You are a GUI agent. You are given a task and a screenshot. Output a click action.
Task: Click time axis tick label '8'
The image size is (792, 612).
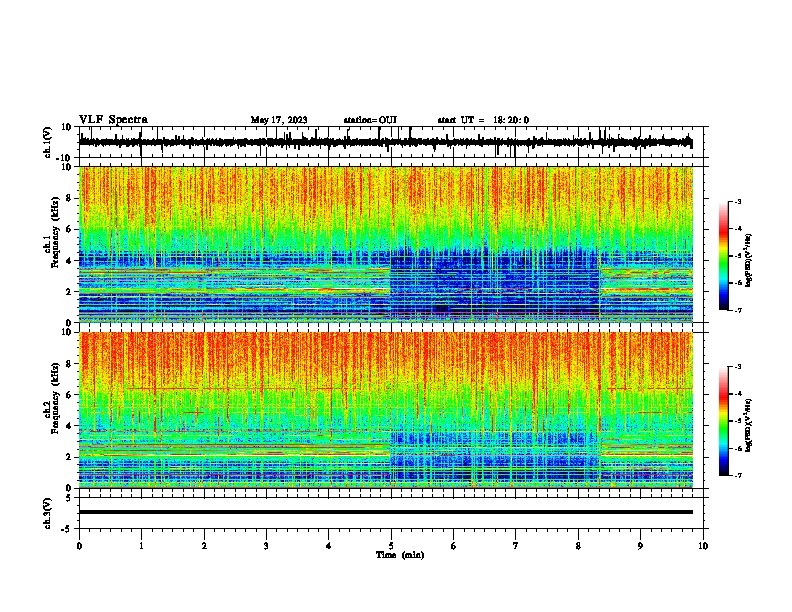coord(578,546)
